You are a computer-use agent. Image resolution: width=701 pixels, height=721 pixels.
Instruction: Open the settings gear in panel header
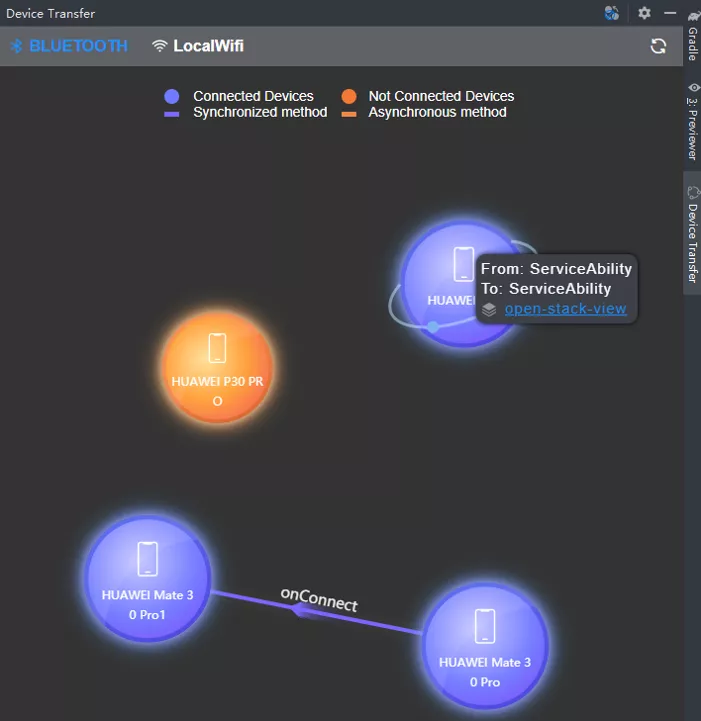pos(644,13)
